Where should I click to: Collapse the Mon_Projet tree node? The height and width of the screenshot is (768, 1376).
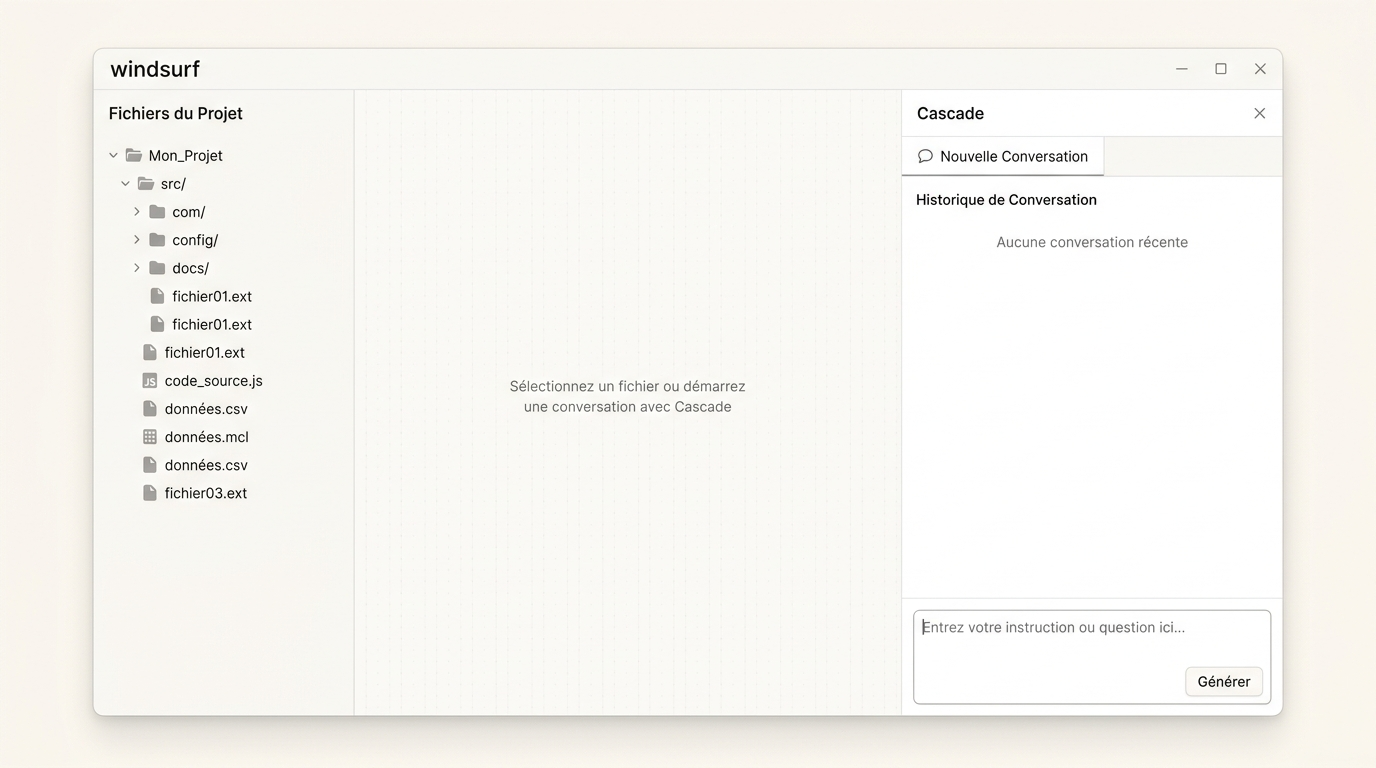point(113,156)
